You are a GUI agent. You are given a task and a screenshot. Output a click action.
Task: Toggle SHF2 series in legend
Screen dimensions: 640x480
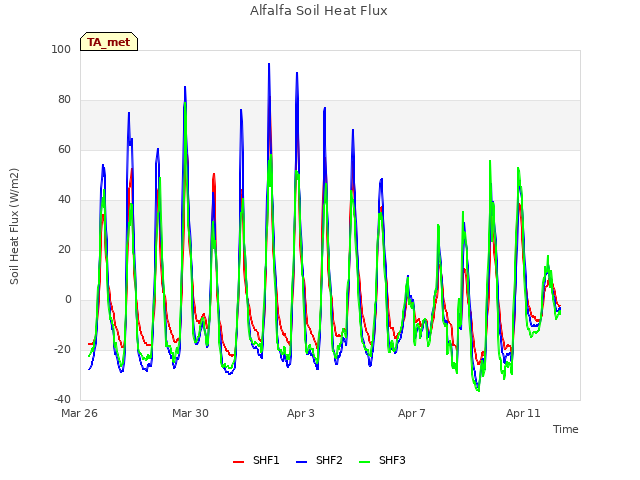pyautogui.click(x=319, y=460)
